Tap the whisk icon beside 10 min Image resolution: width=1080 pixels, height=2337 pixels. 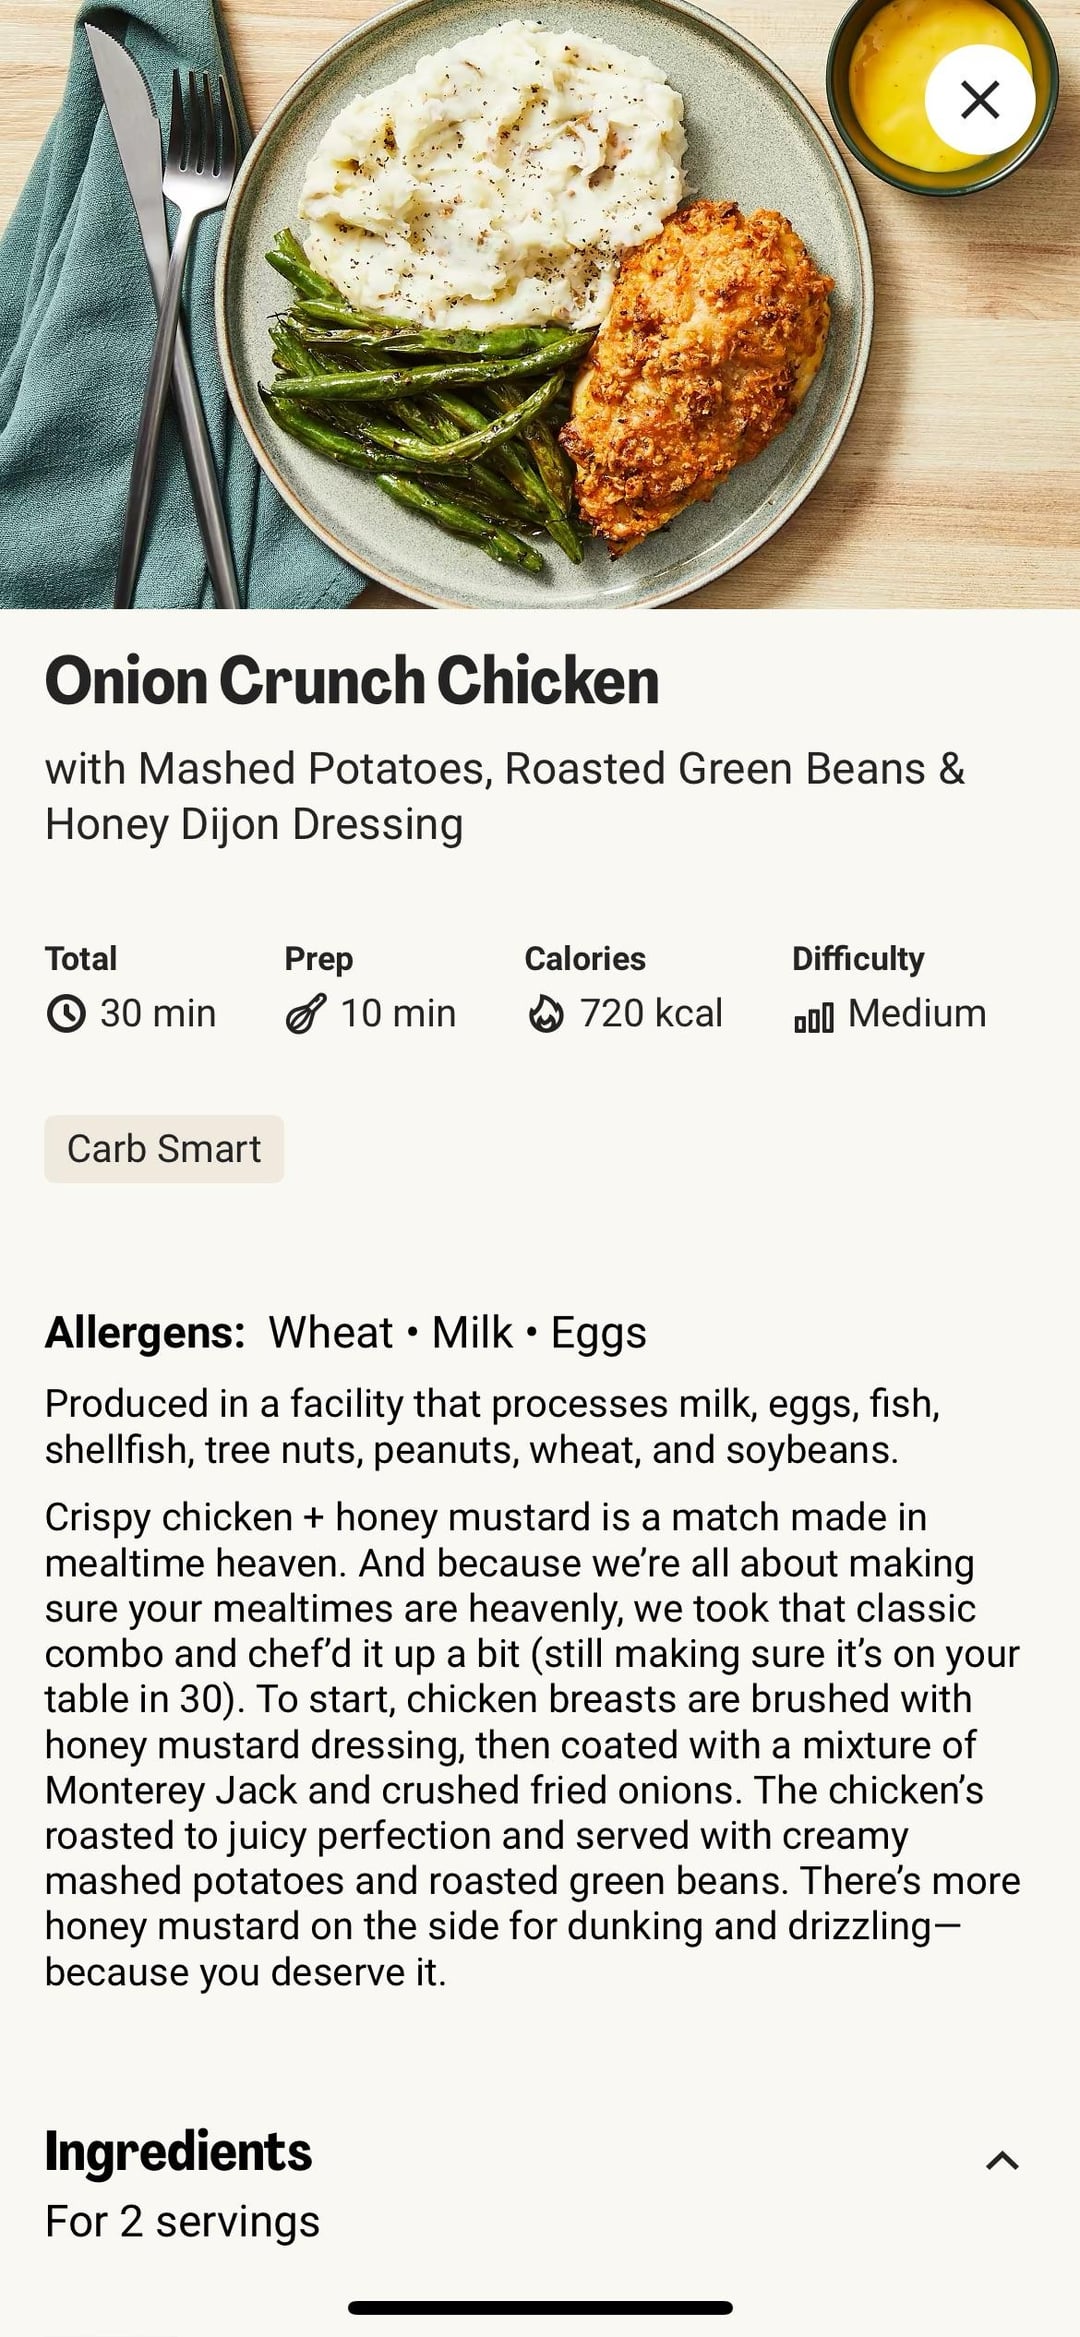click(x=306, y=1014)
